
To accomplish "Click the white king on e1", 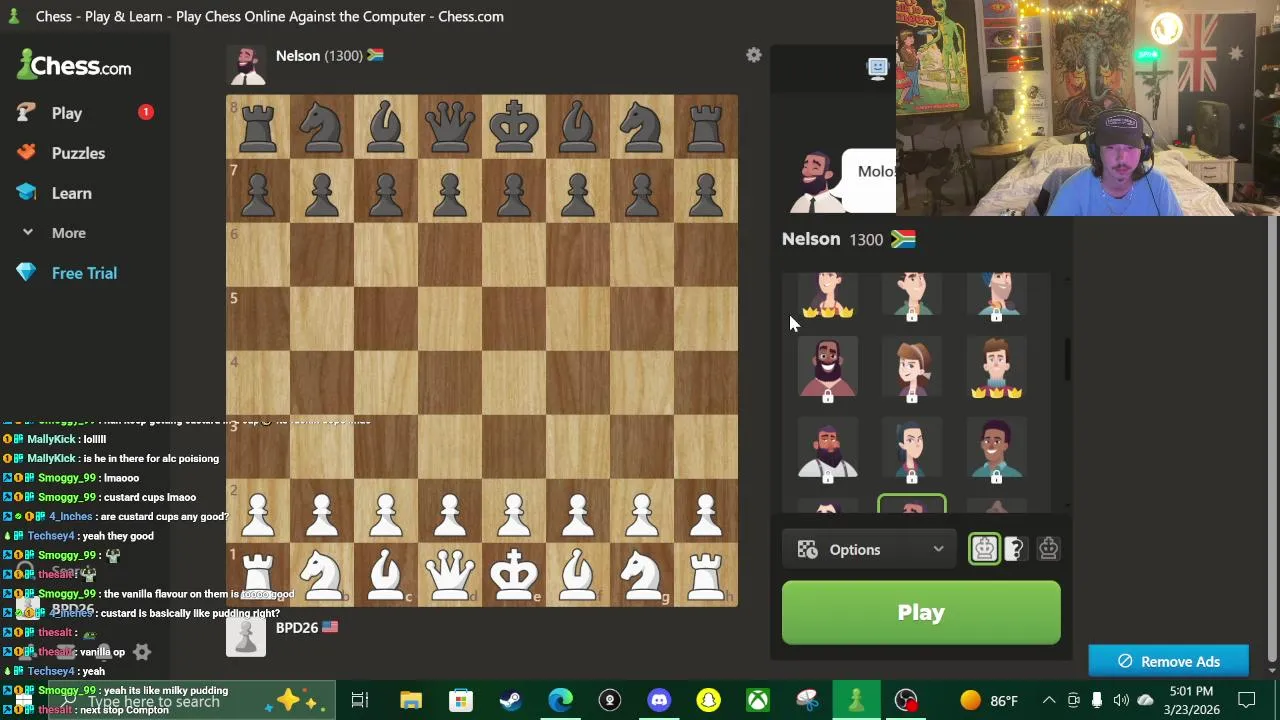I will tap(514, 575).
